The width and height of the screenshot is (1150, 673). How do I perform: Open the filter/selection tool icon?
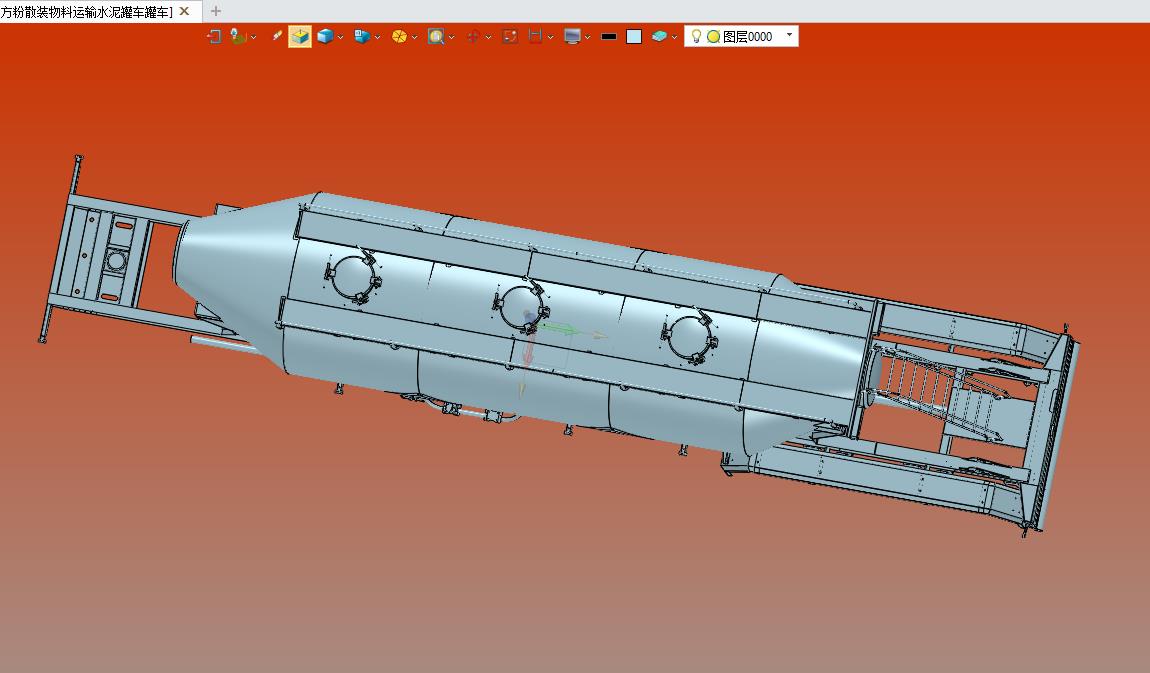(238, 36)
